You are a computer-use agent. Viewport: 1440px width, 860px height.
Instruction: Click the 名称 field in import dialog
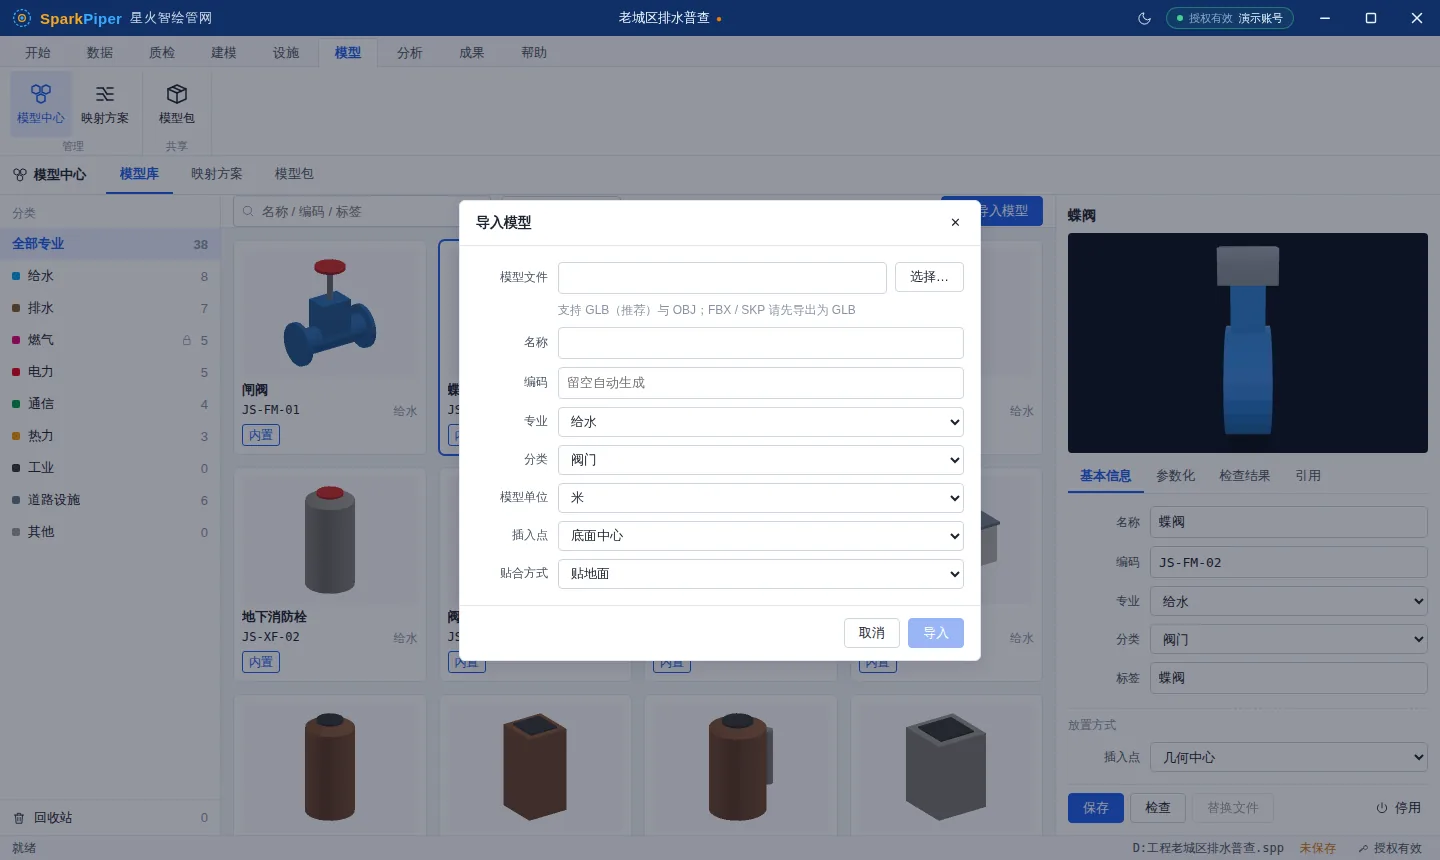[x=761, y=343]
